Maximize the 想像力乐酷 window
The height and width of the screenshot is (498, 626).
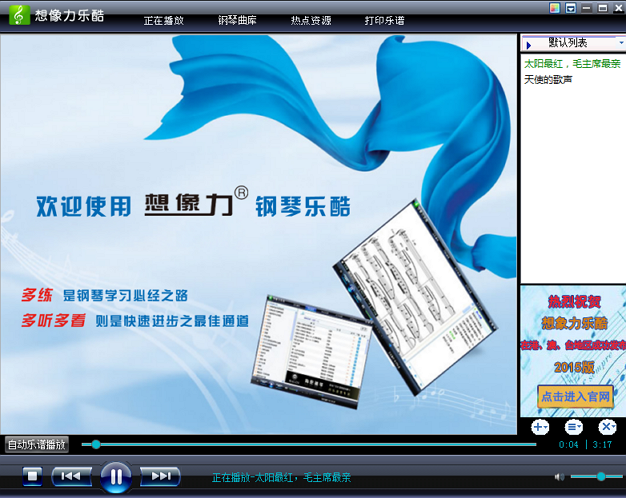coord(603,8)
